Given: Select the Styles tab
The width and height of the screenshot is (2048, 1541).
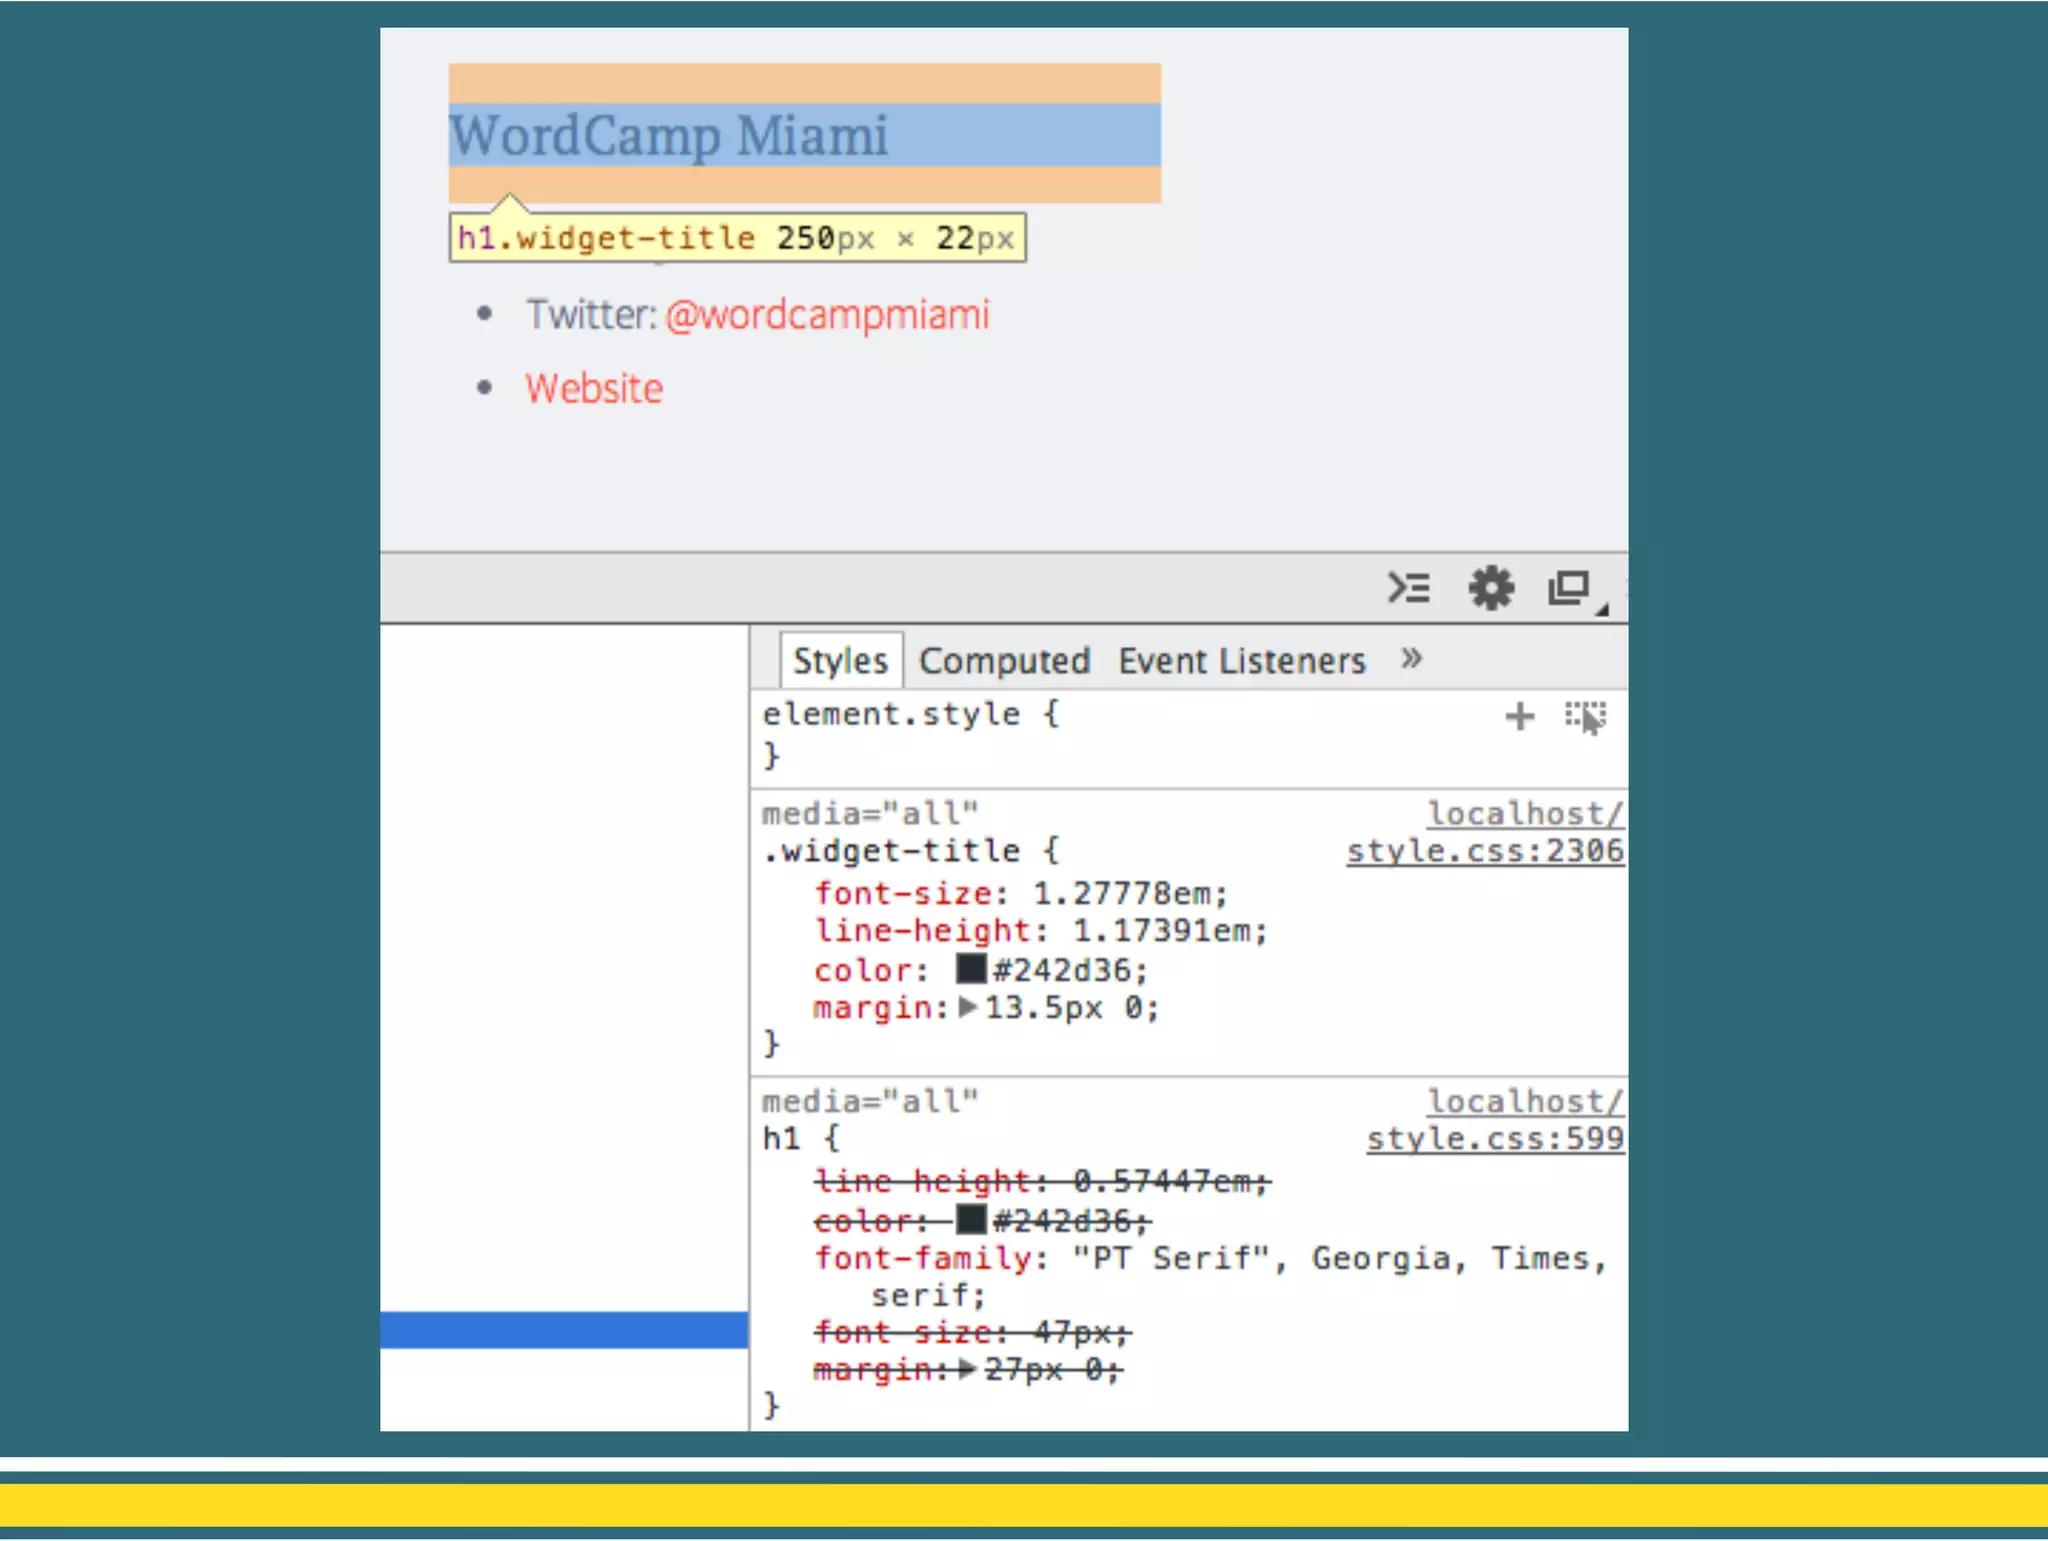Looking at the screenshot, I should (x=840, y=661).
